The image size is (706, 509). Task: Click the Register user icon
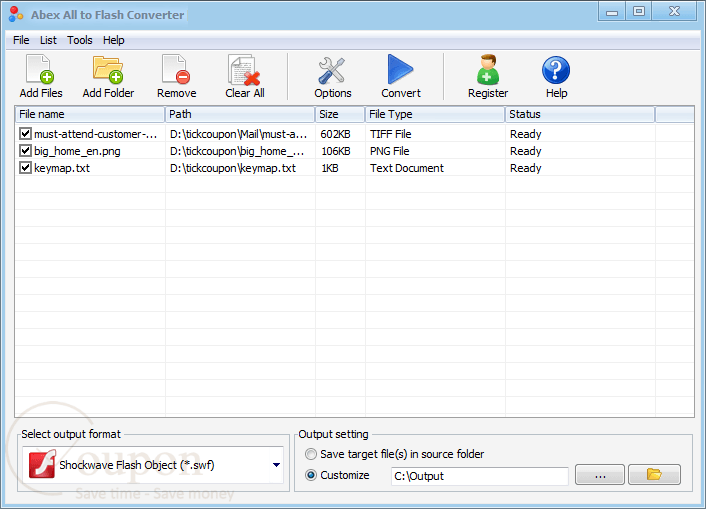click(488, 69)
